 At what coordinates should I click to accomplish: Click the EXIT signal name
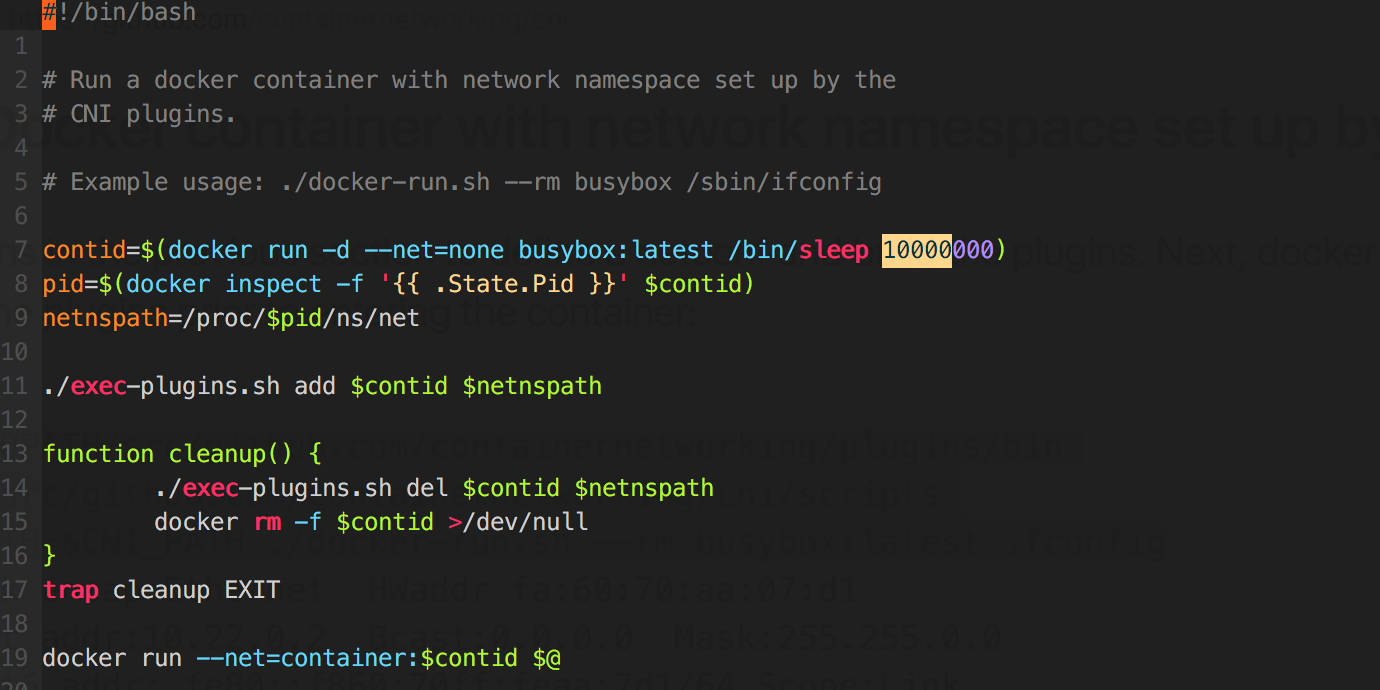[x=252, y=590]
